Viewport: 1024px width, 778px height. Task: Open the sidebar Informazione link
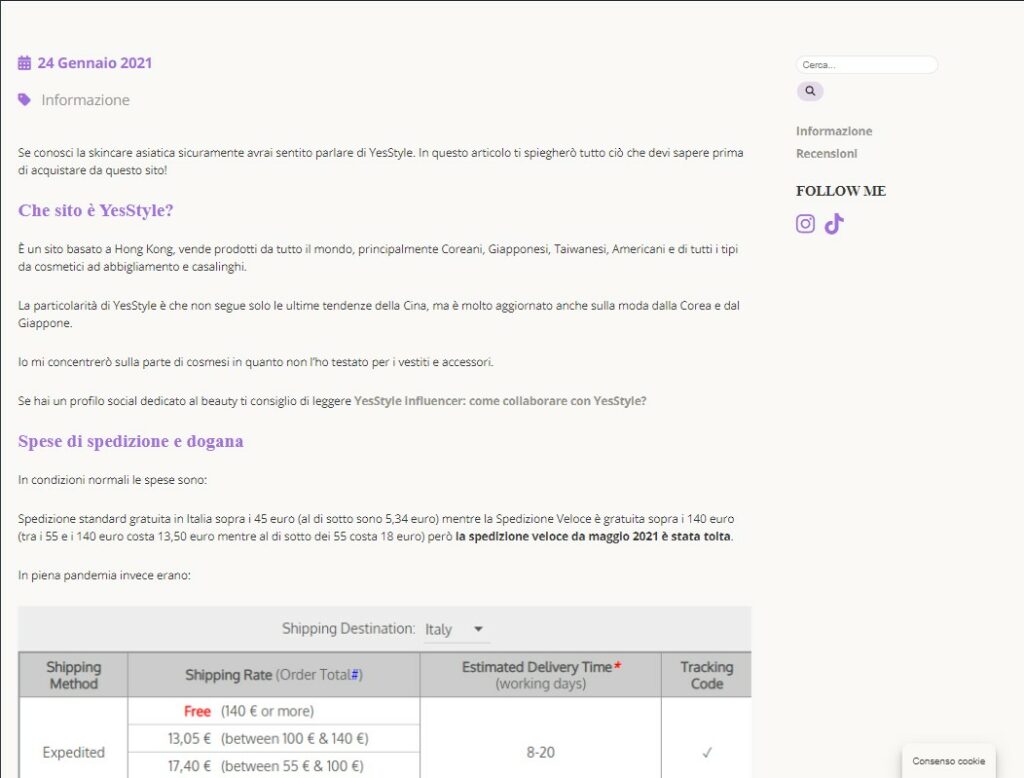click(x=834, y=131)
